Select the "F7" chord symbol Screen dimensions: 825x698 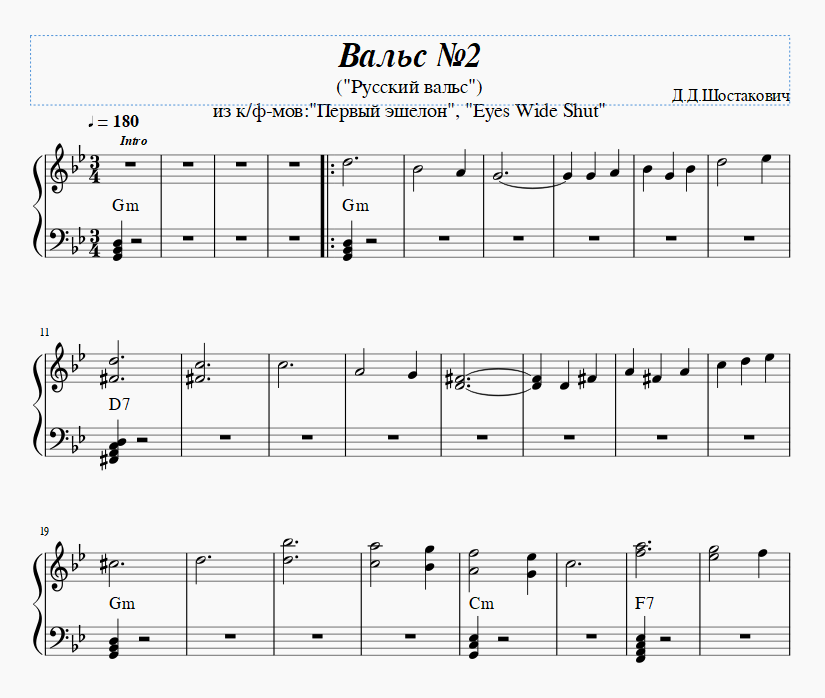click(x=645, y=603)
